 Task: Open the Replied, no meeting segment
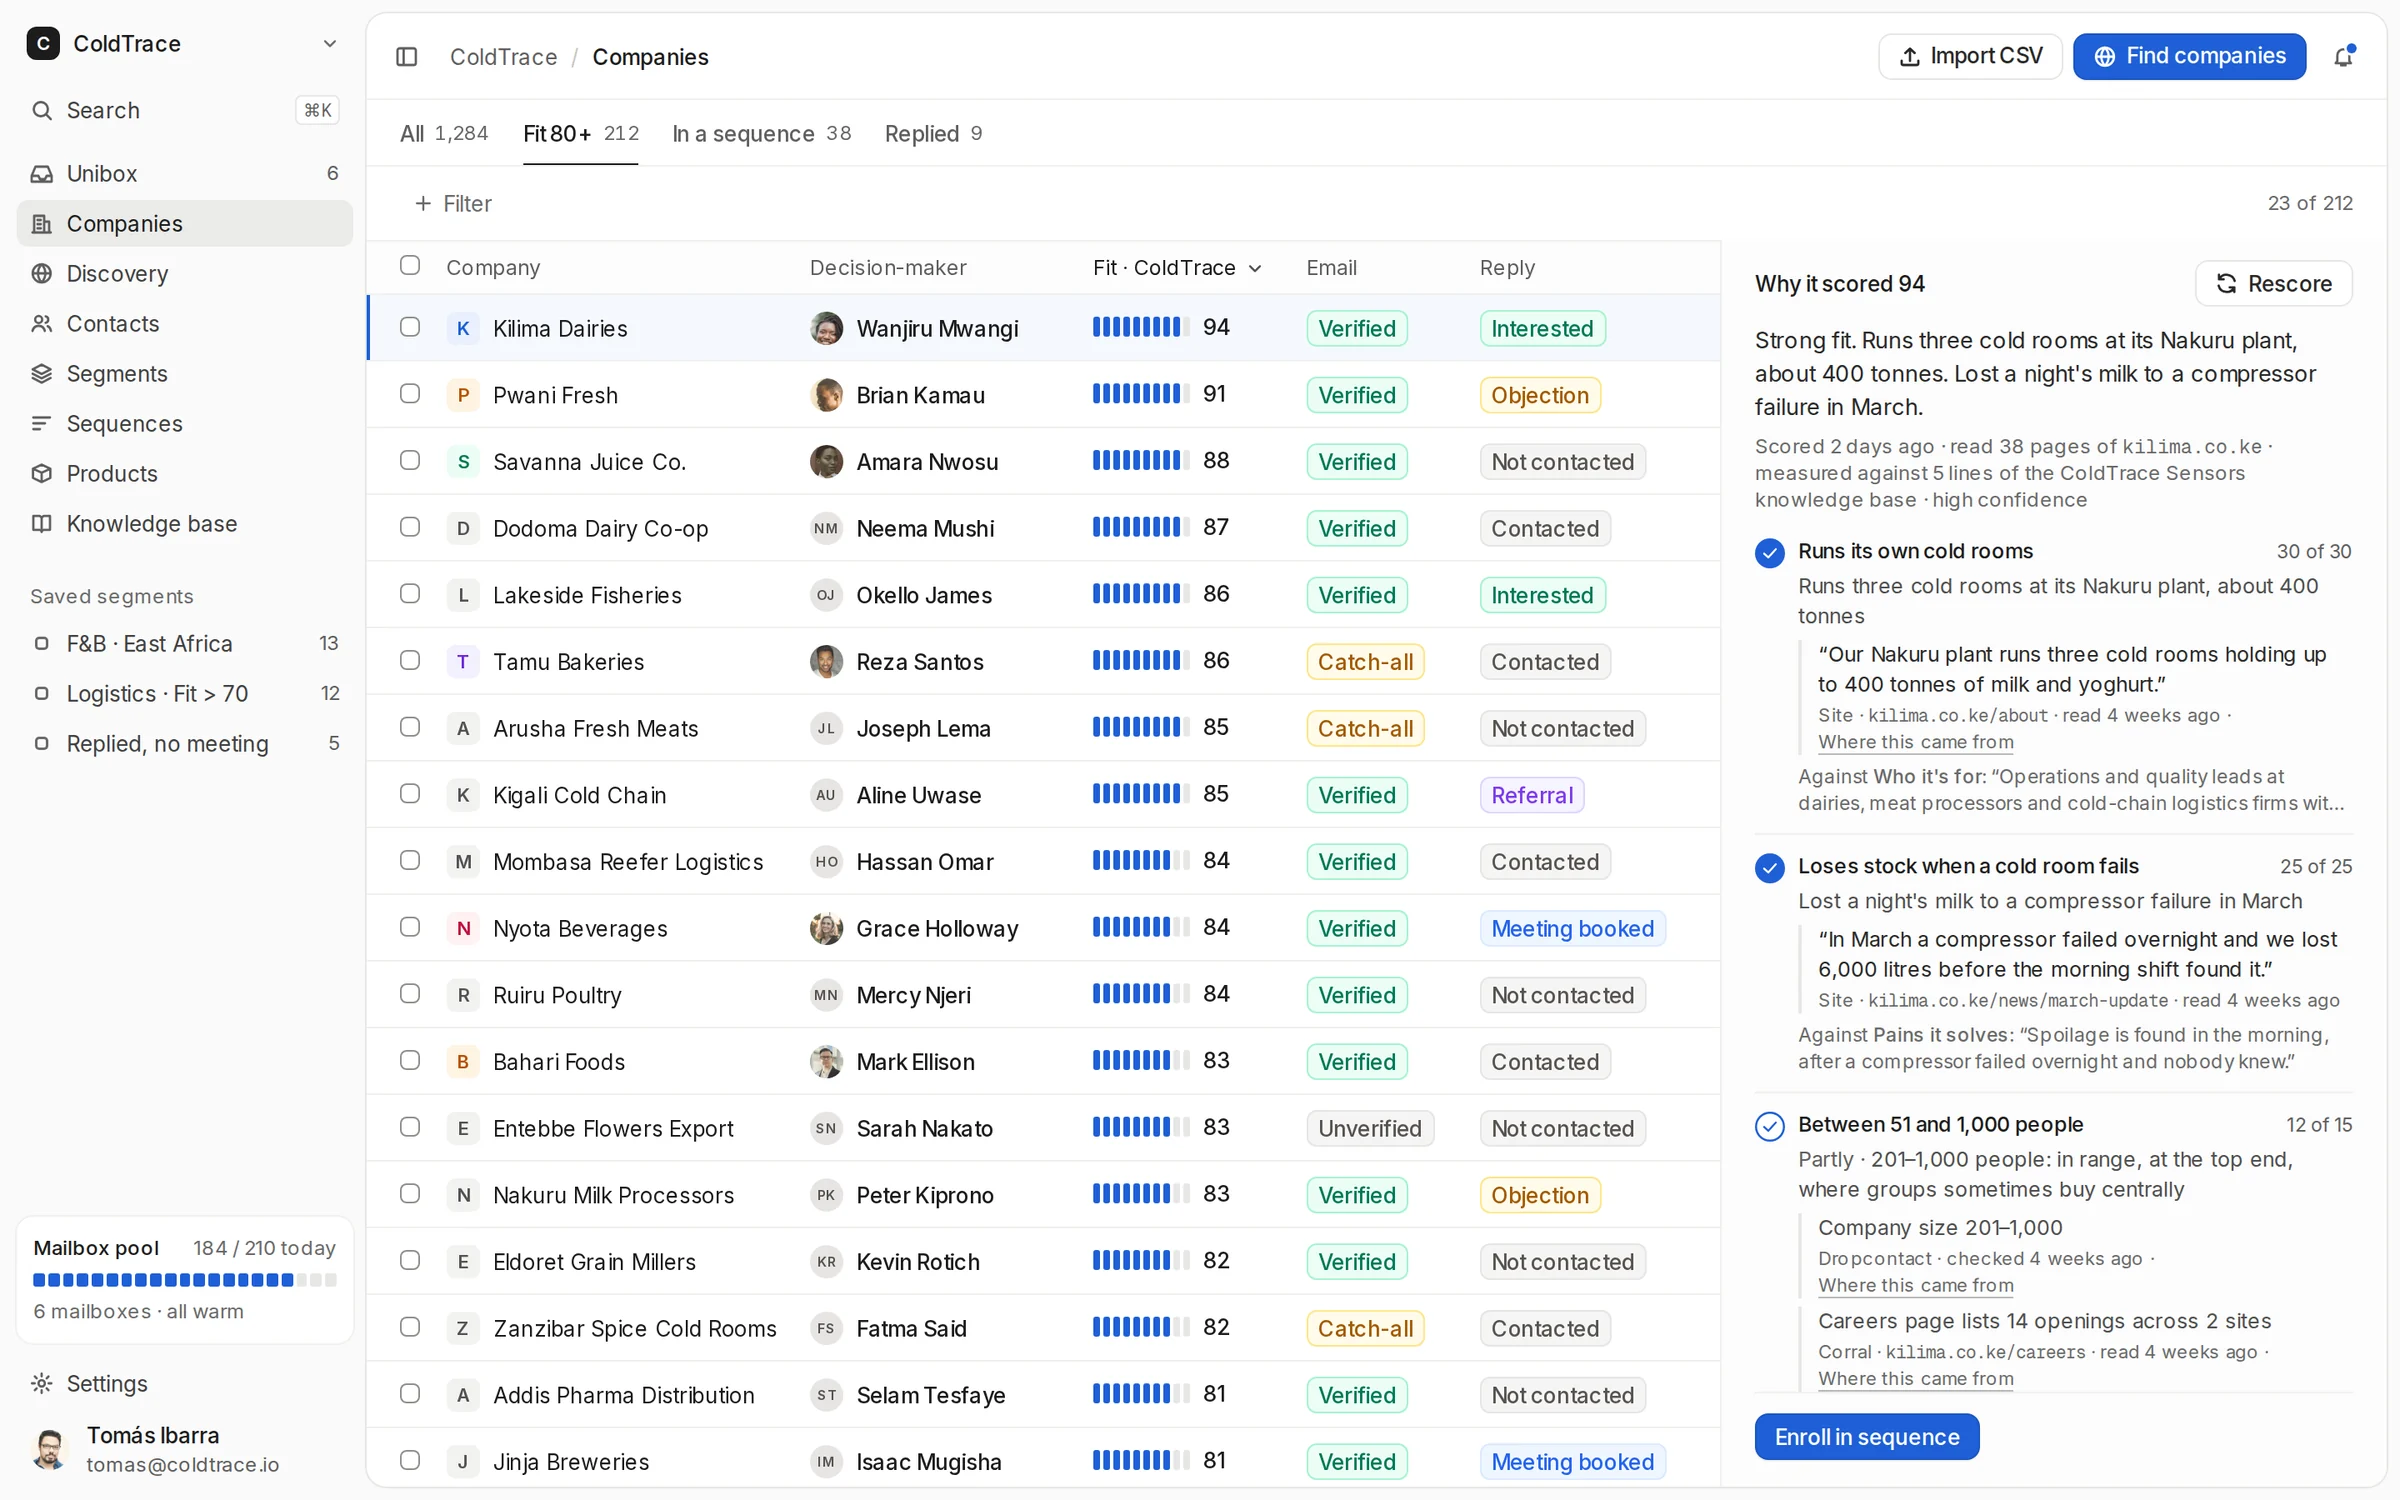pos(185,744)
